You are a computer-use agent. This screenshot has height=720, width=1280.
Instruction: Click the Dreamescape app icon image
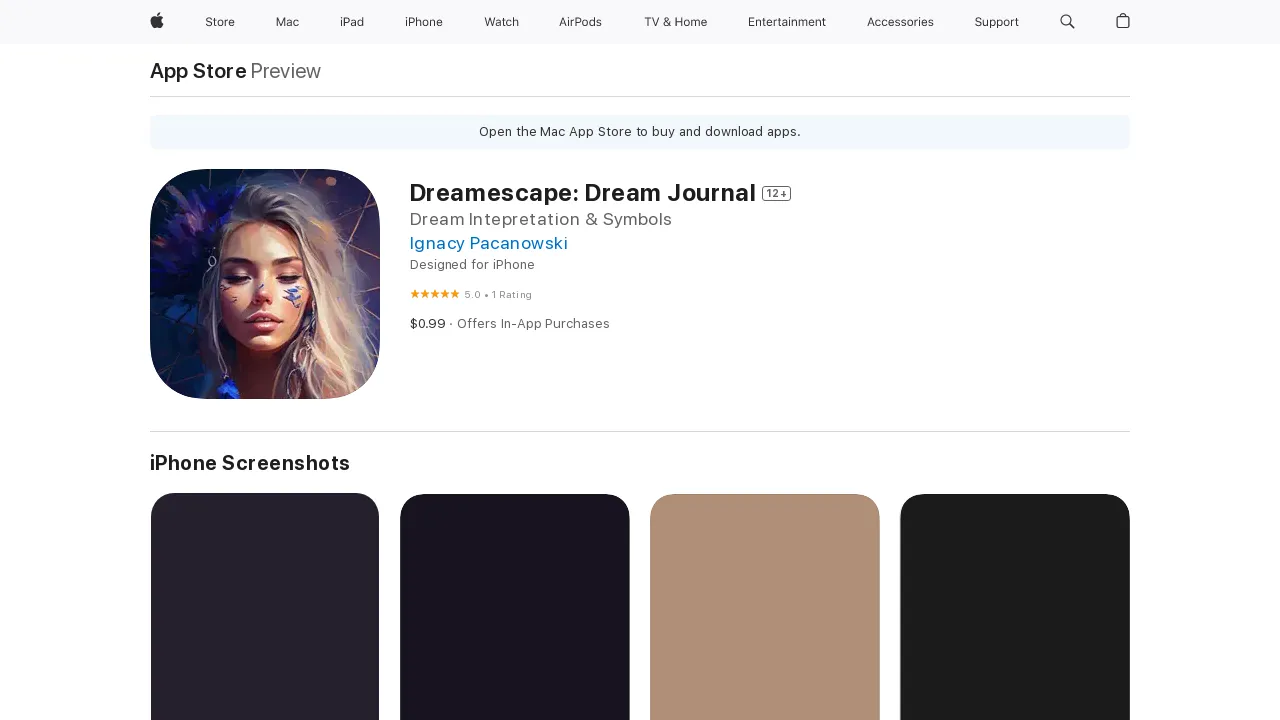265,284
